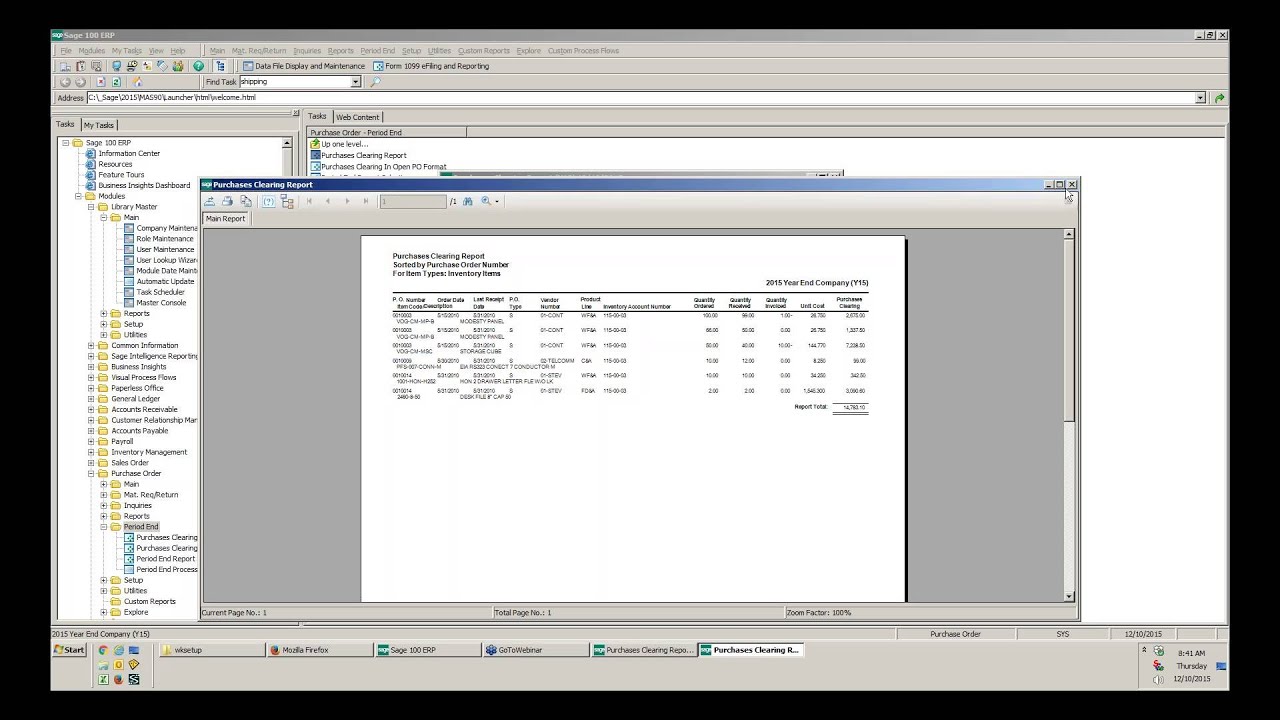Open the Modules menu
This screenshot has height=720, width=1280.
click(92, 50)
